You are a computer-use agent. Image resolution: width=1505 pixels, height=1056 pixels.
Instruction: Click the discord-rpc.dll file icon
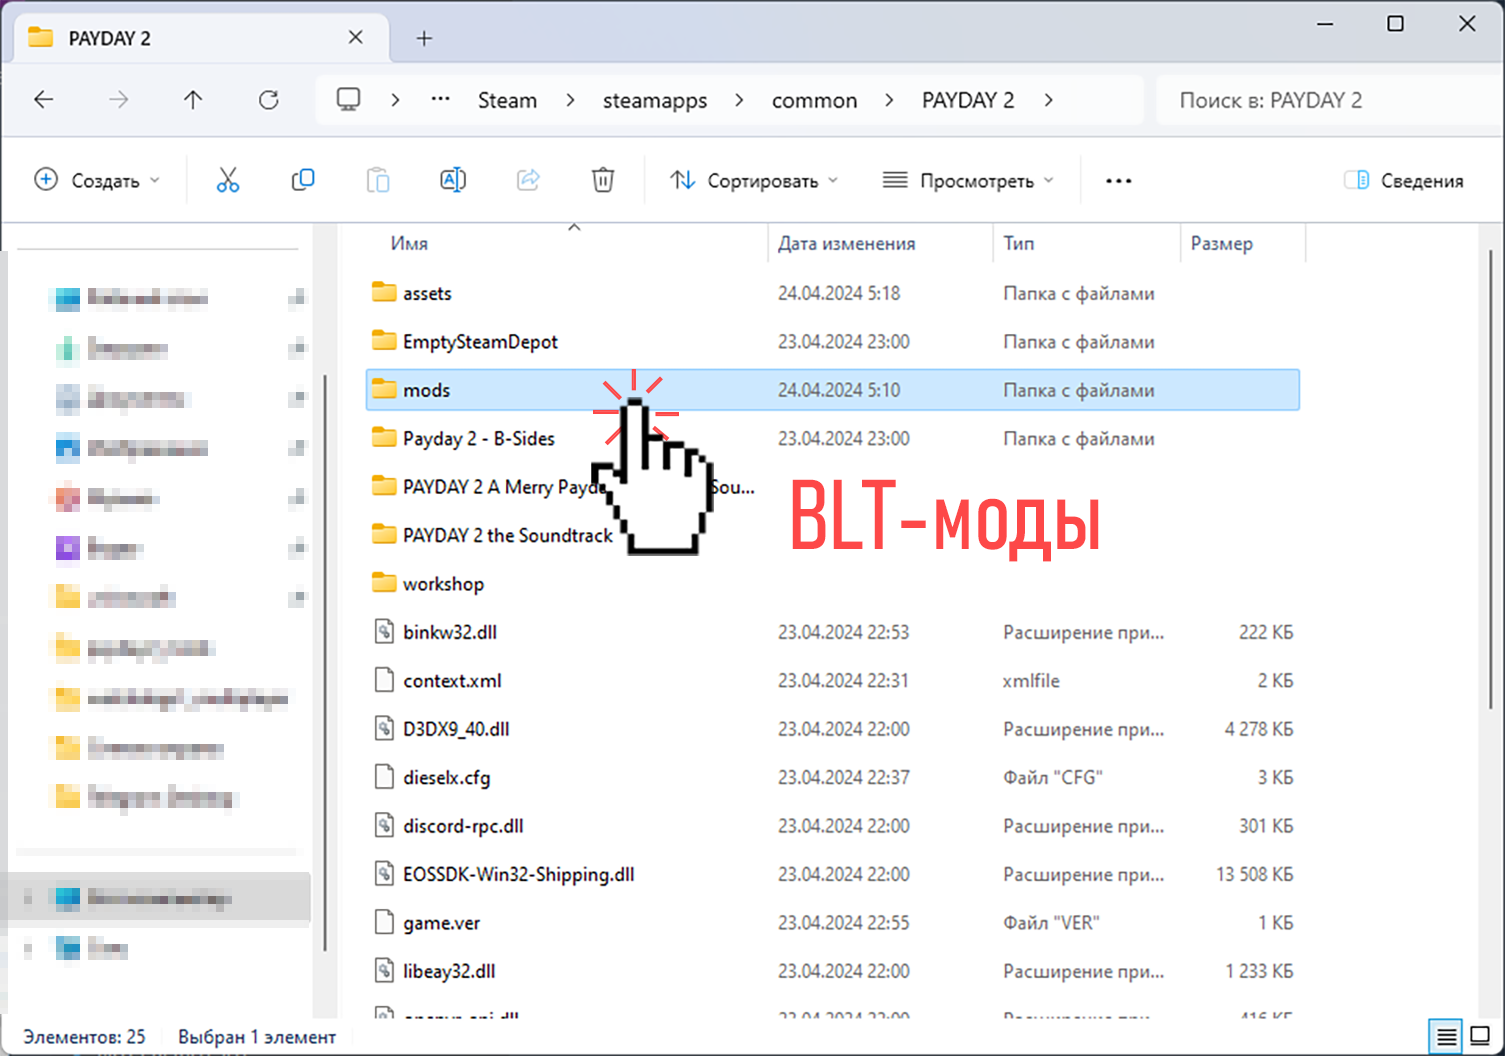coord(384,826)
